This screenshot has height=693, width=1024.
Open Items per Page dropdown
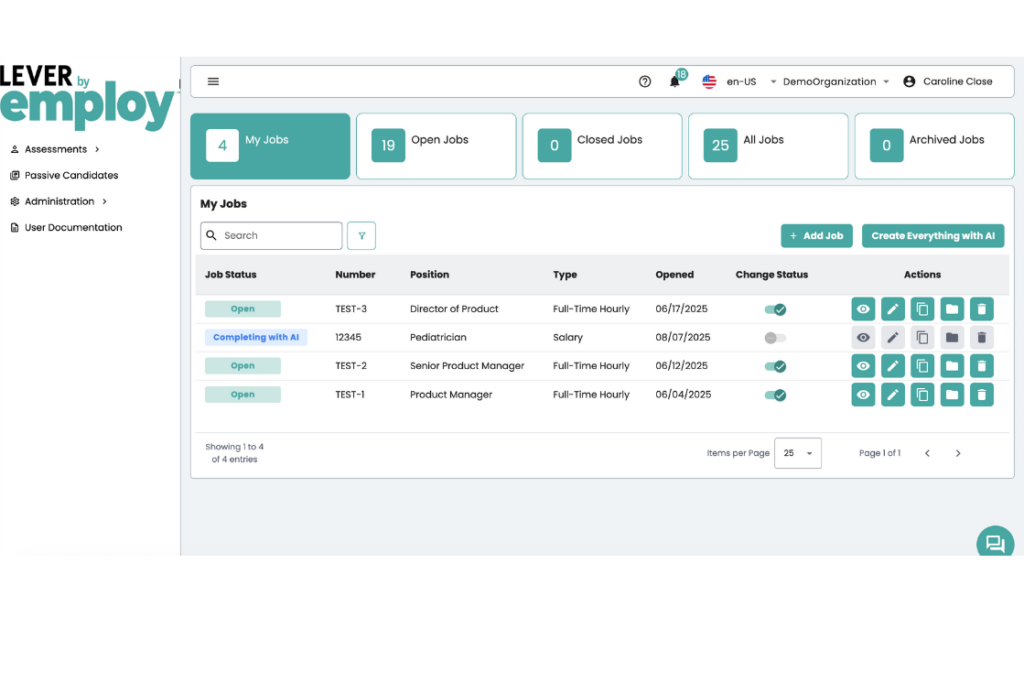pyautogui.click(x=798, y=453)
